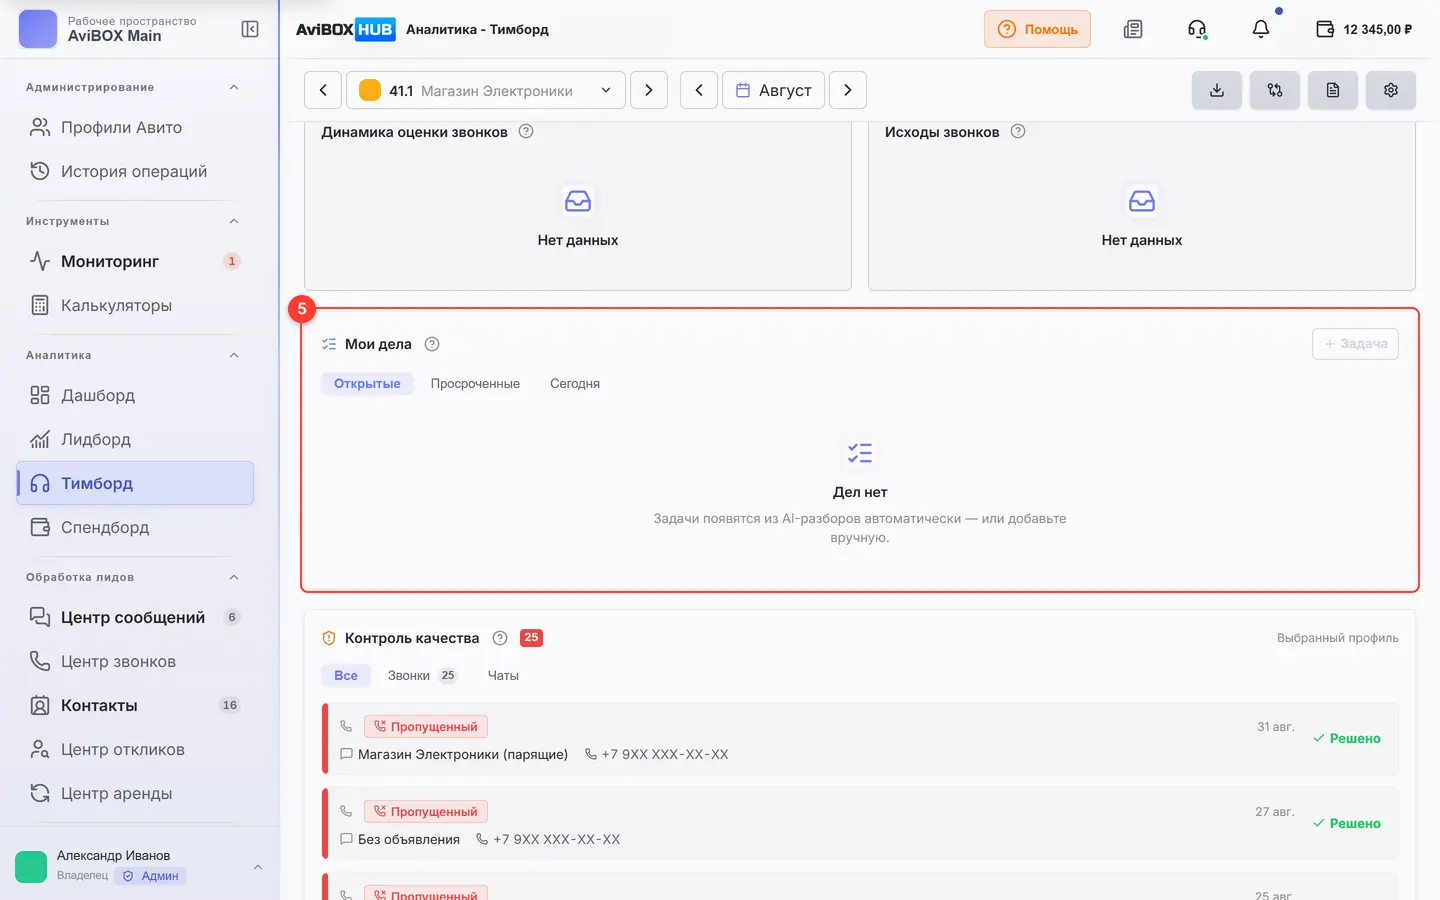
Task: Switch to Сегодня tasks tab
Action: click(x=575, y=384)
